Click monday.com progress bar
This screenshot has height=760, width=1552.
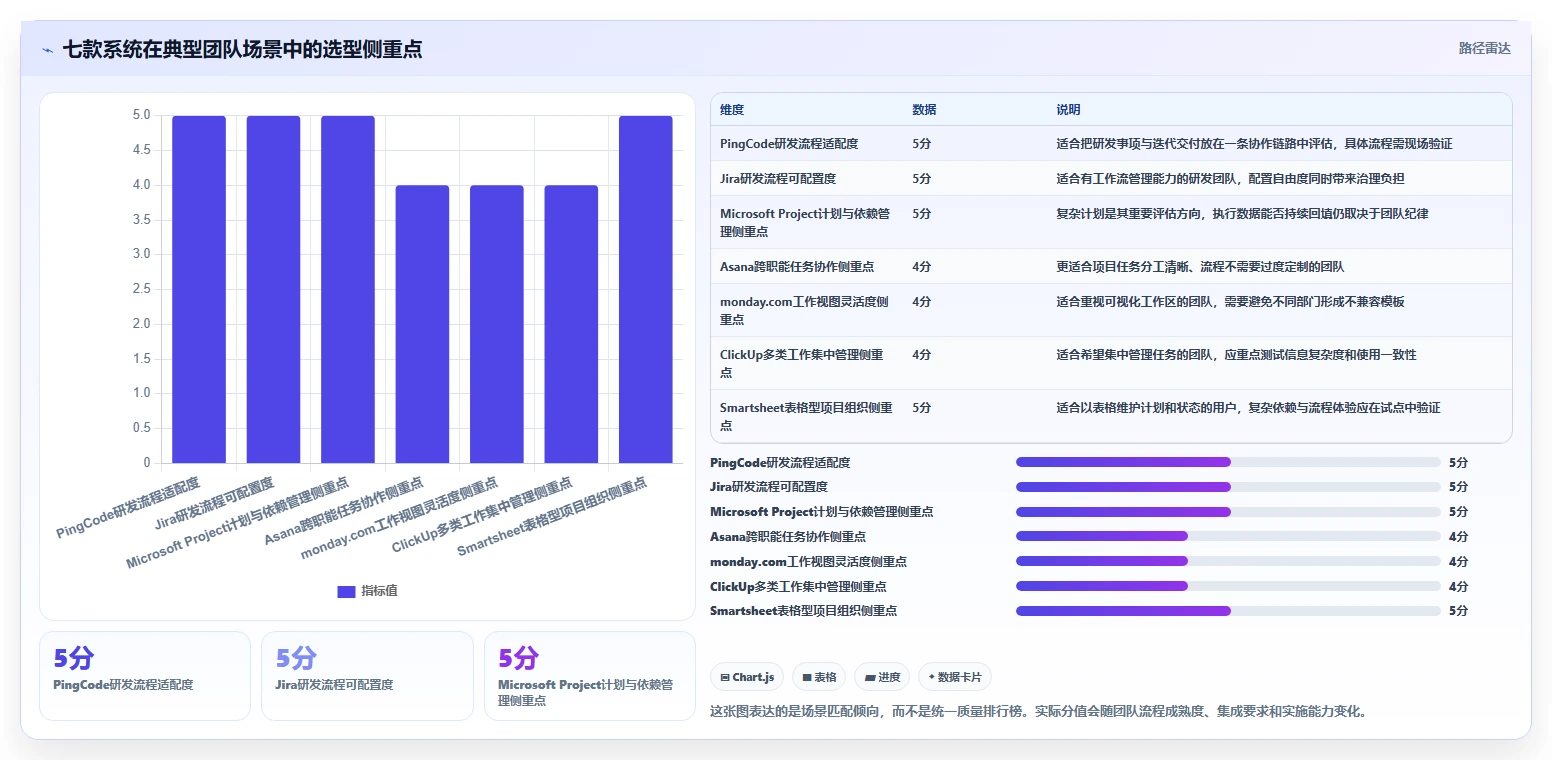(1228, 561)
